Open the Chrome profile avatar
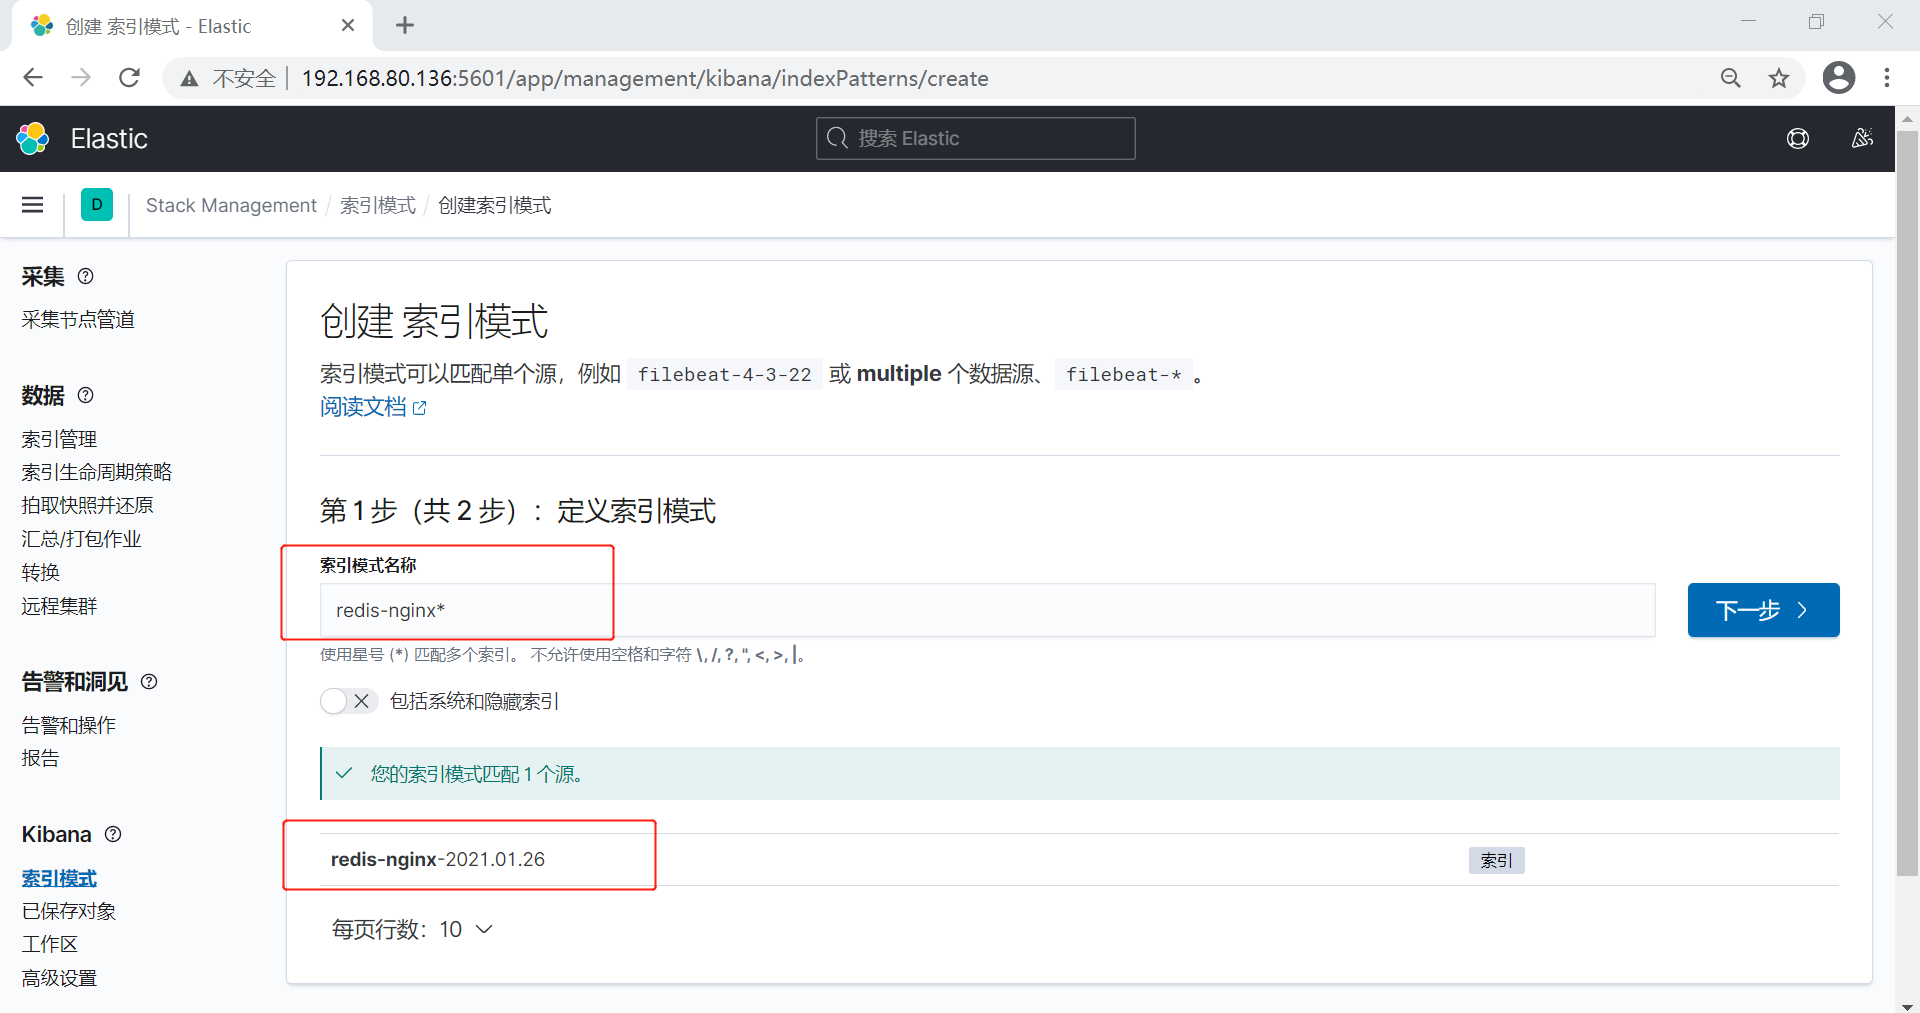The width and height of the screenshot is (1920, 1013). [1839, 78]
